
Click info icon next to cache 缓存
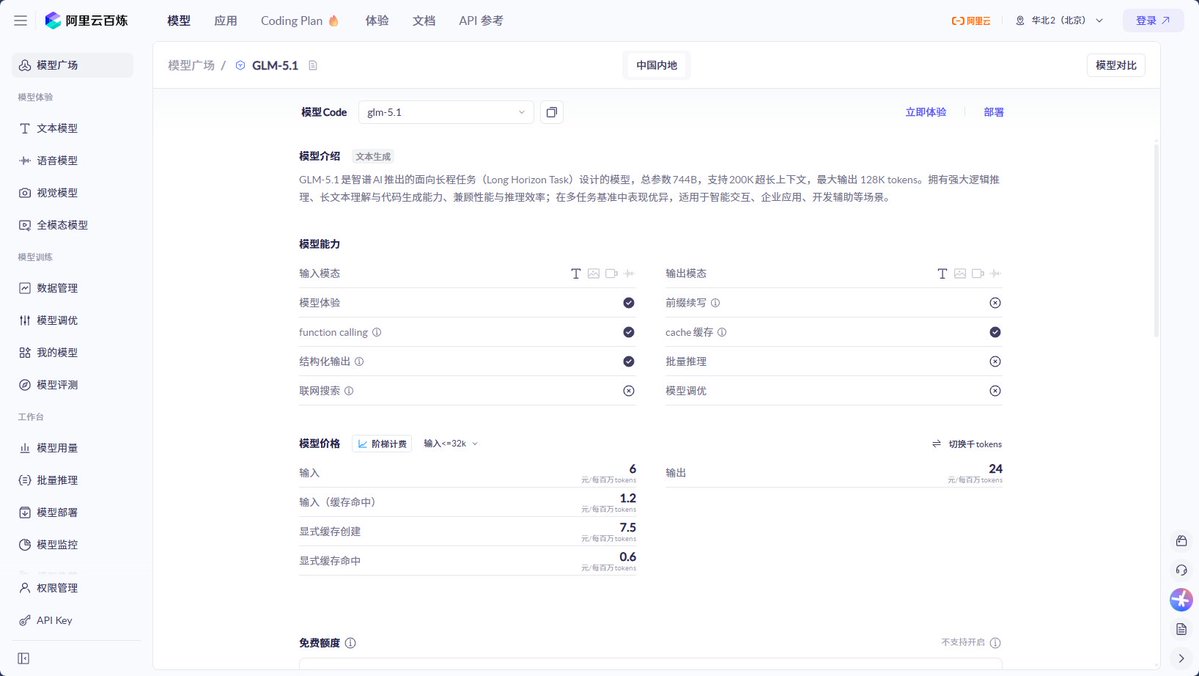pos(722,333)
